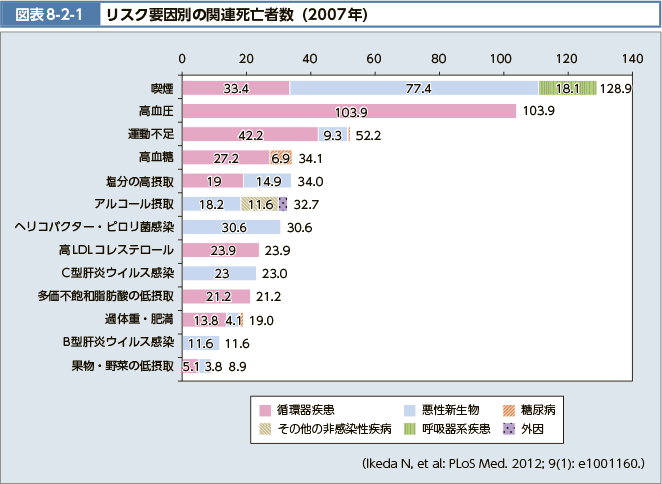
Task: Click the green striped 呼吸器系疾患 legend swatch
Action: coord(410,428)
